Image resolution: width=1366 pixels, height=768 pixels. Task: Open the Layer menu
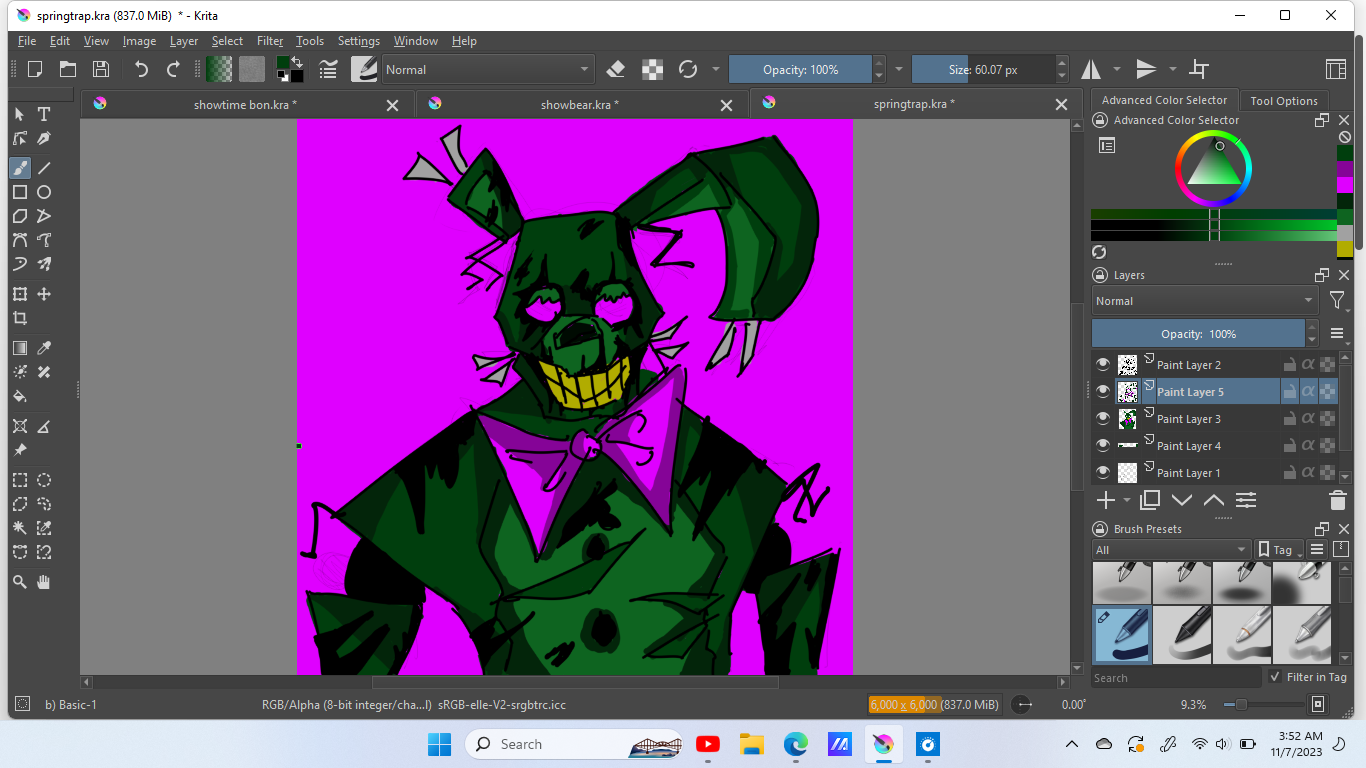tap(184, 41)
